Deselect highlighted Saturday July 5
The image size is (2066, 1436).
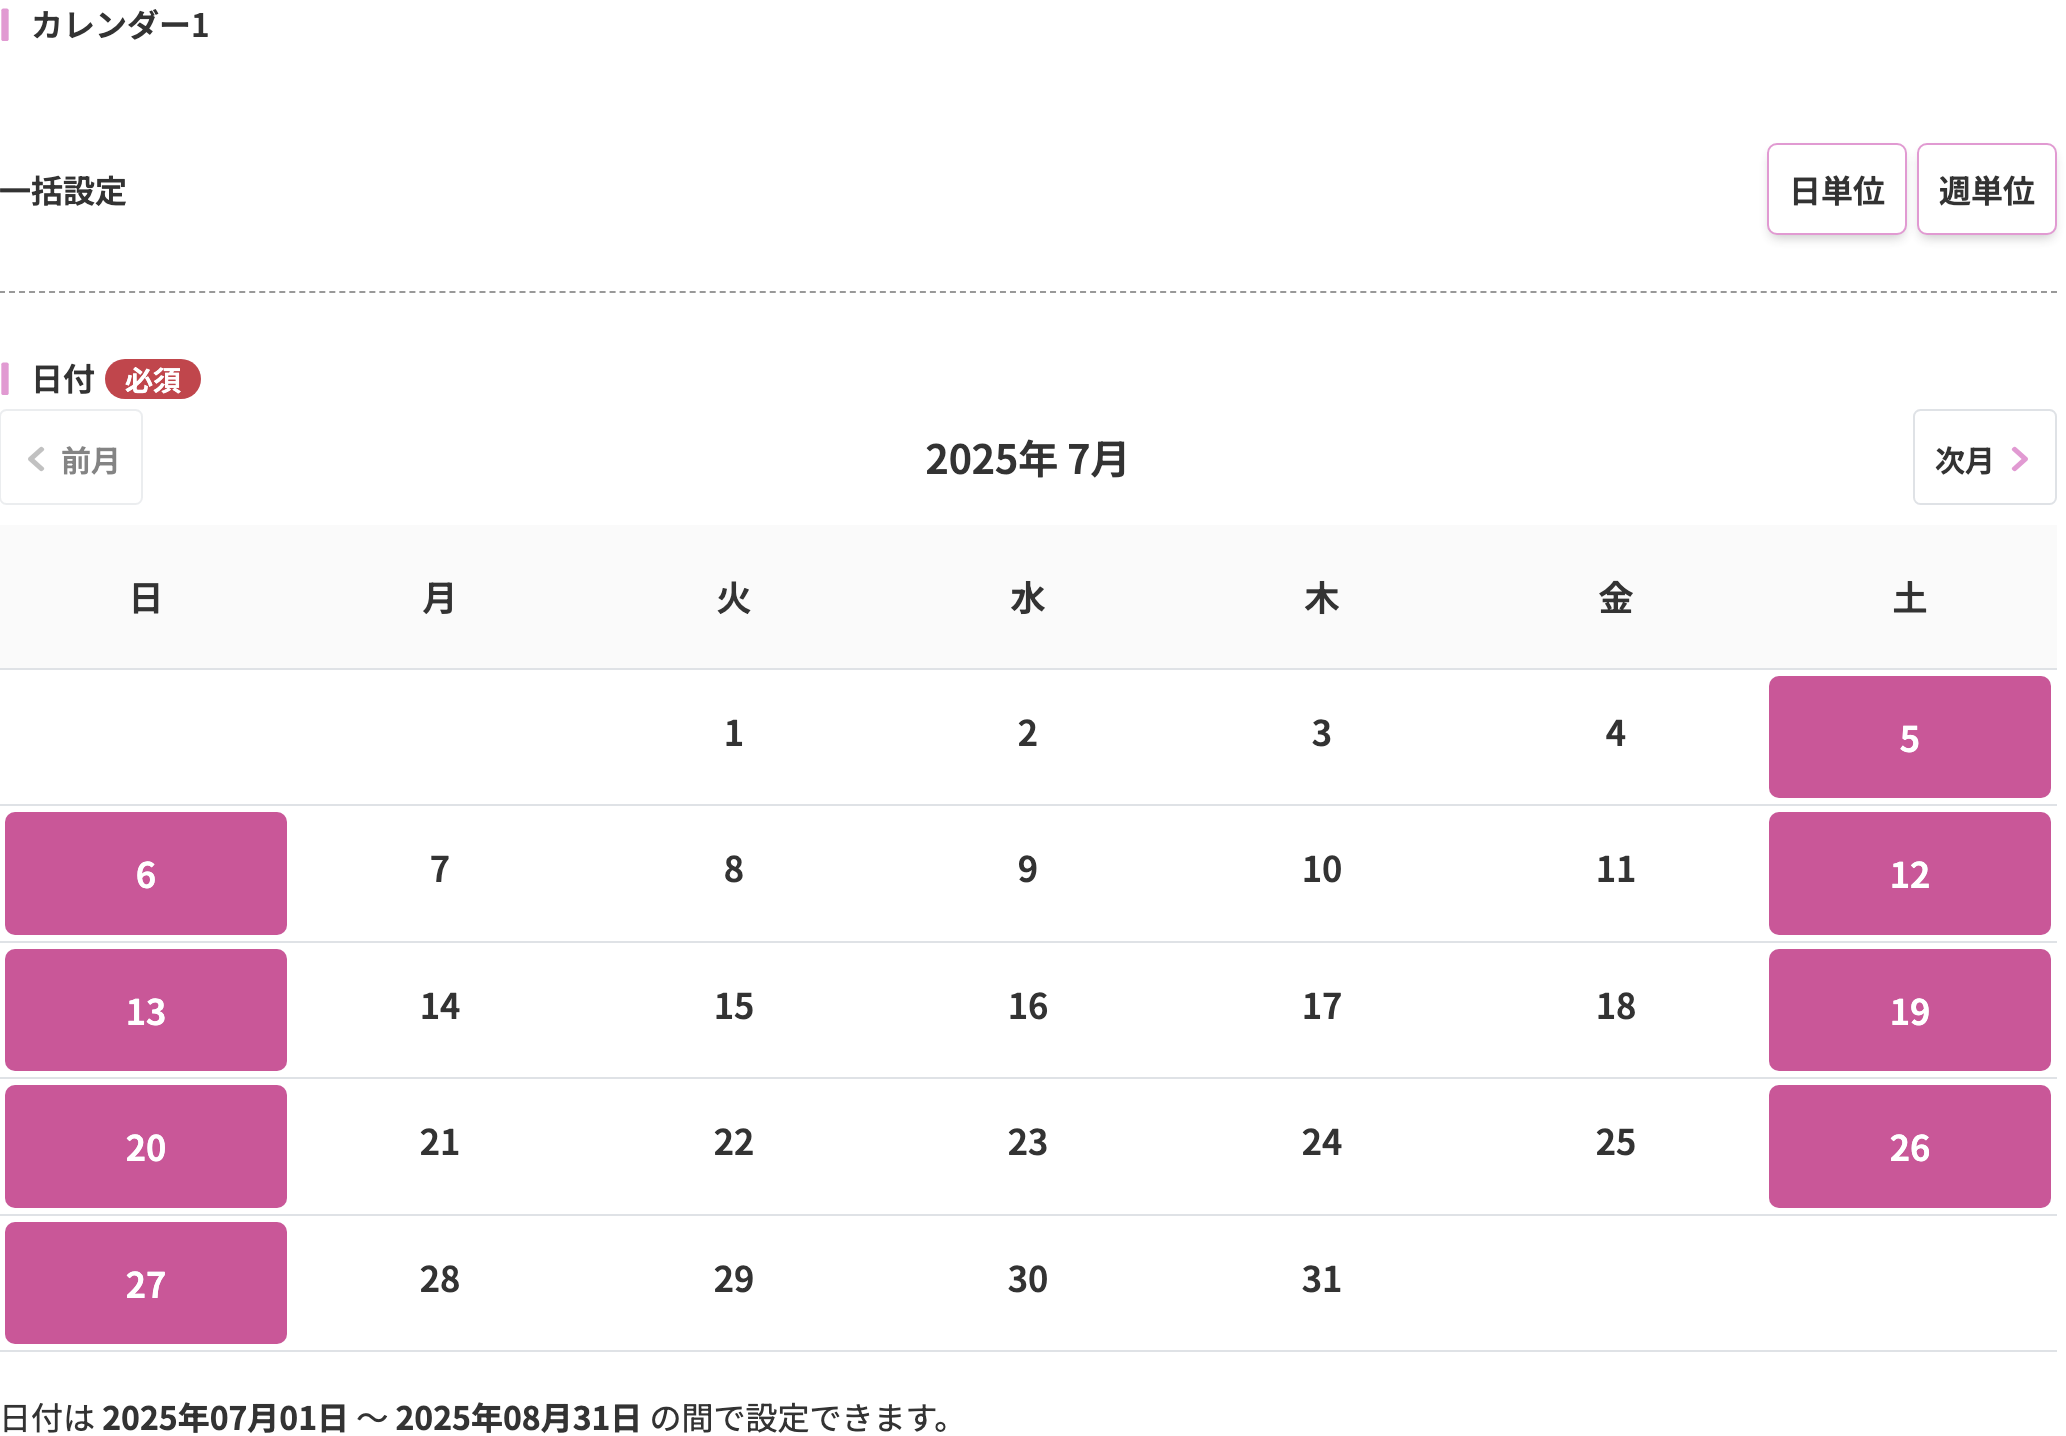[x=1908, y=737]
